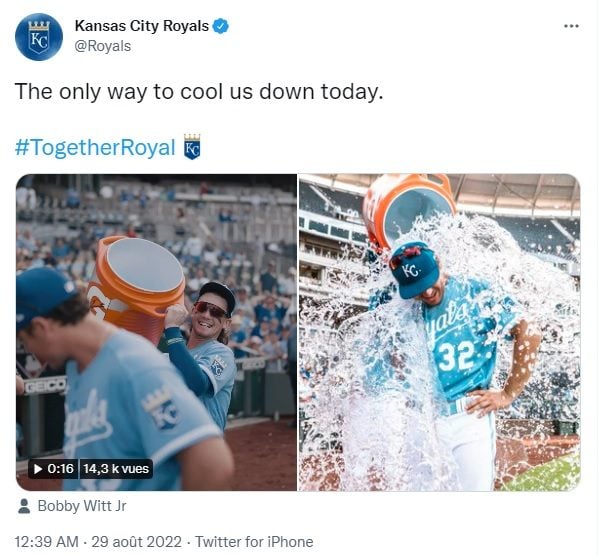
Task: Click the Kansas City Royals profile avatar
Action: [x=39, y=37]
